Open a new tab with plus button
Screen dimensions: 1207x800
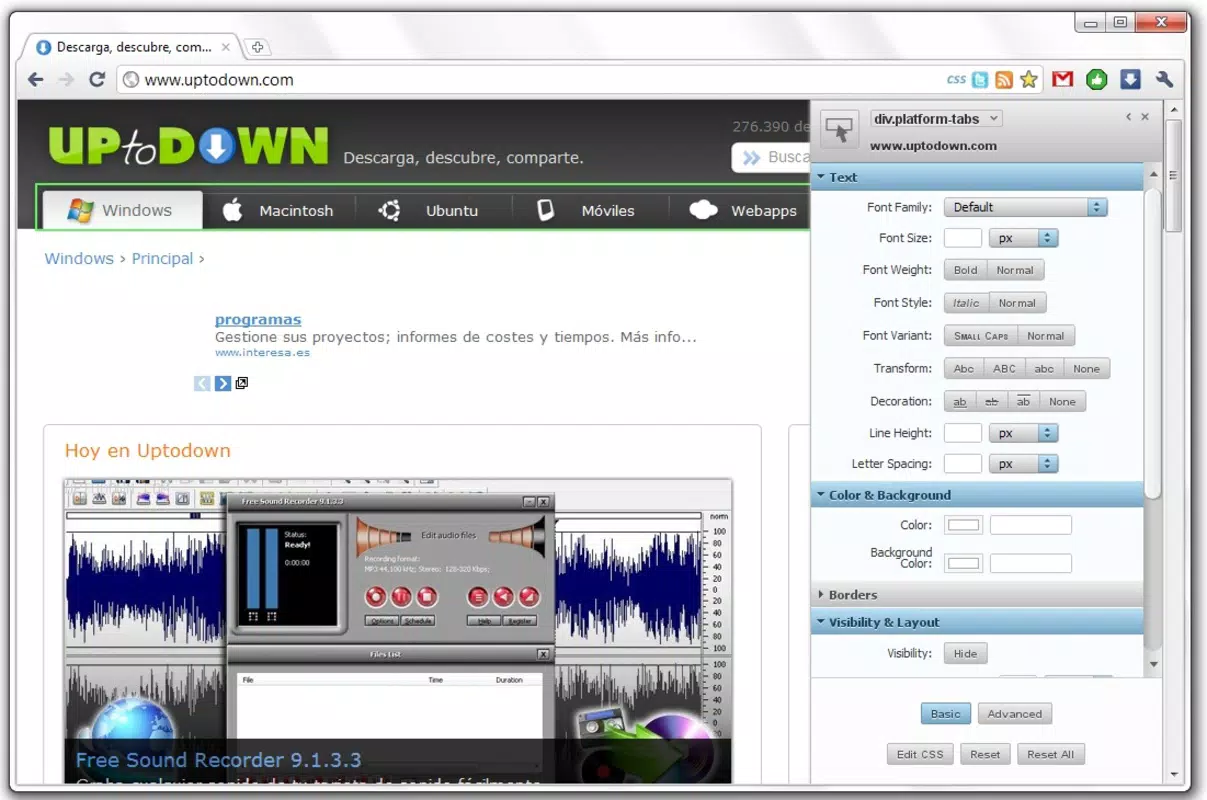(x=257, y=47)
